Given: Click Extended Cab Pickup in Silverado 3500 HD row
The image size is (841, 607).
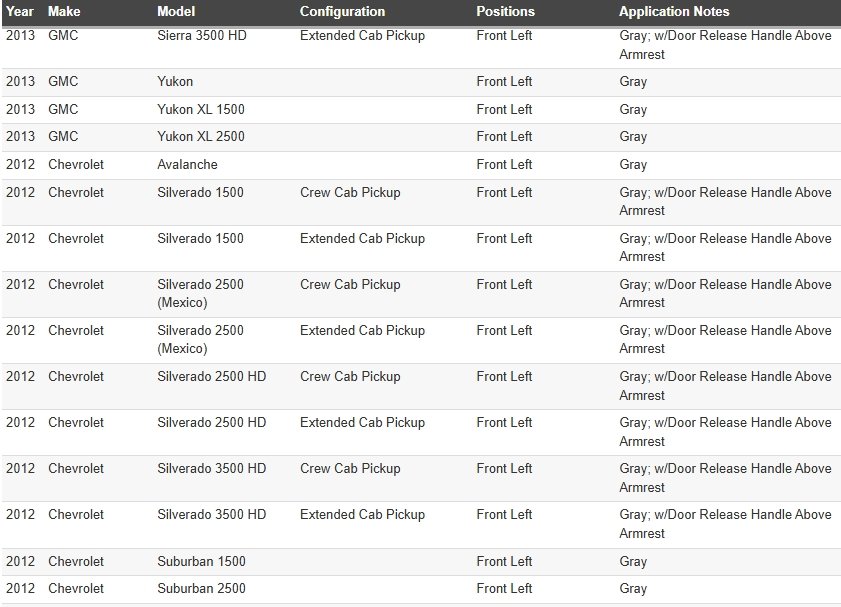Looking at the screenshot, I should point(362,514).
